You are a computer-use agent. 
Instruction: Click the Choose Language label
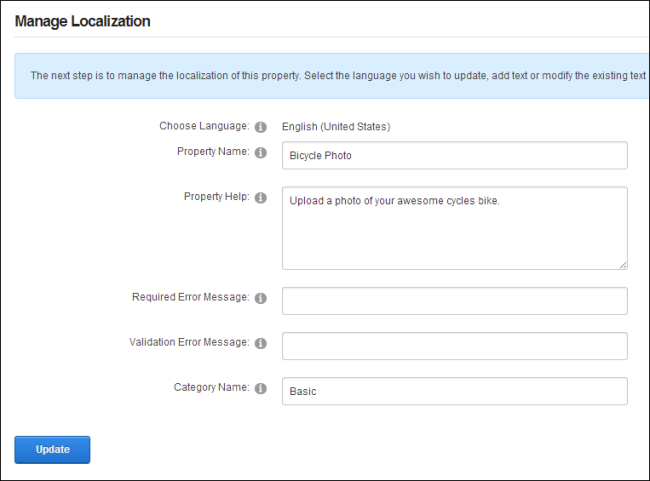(x=204, y=126)
